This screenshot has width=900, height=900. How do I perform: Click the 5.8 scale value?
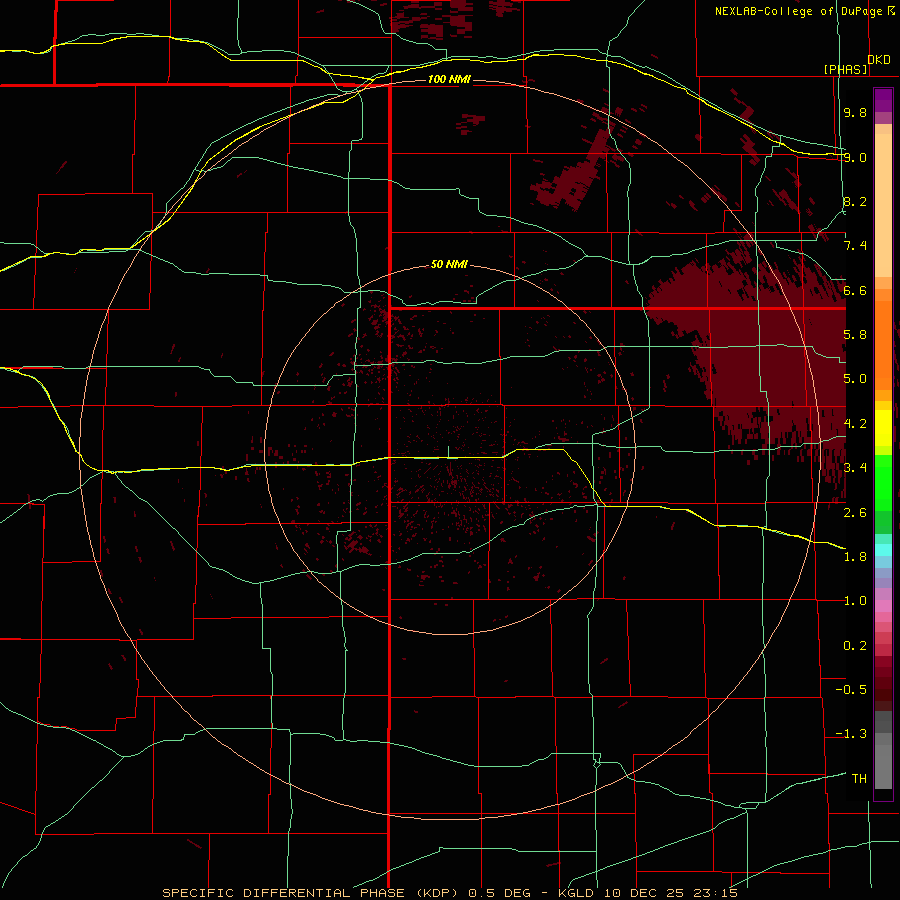pos(855,335)
